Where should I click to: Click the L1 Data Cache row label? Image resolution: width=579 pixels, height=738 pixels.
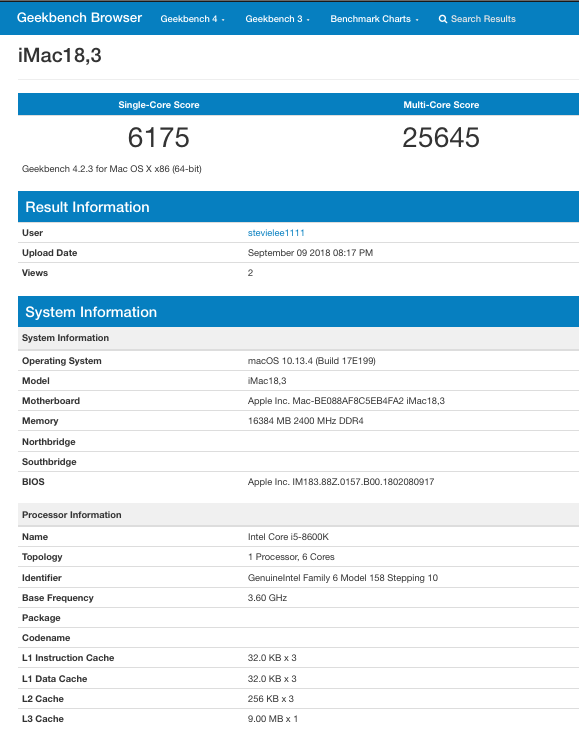tap(55, 679)
